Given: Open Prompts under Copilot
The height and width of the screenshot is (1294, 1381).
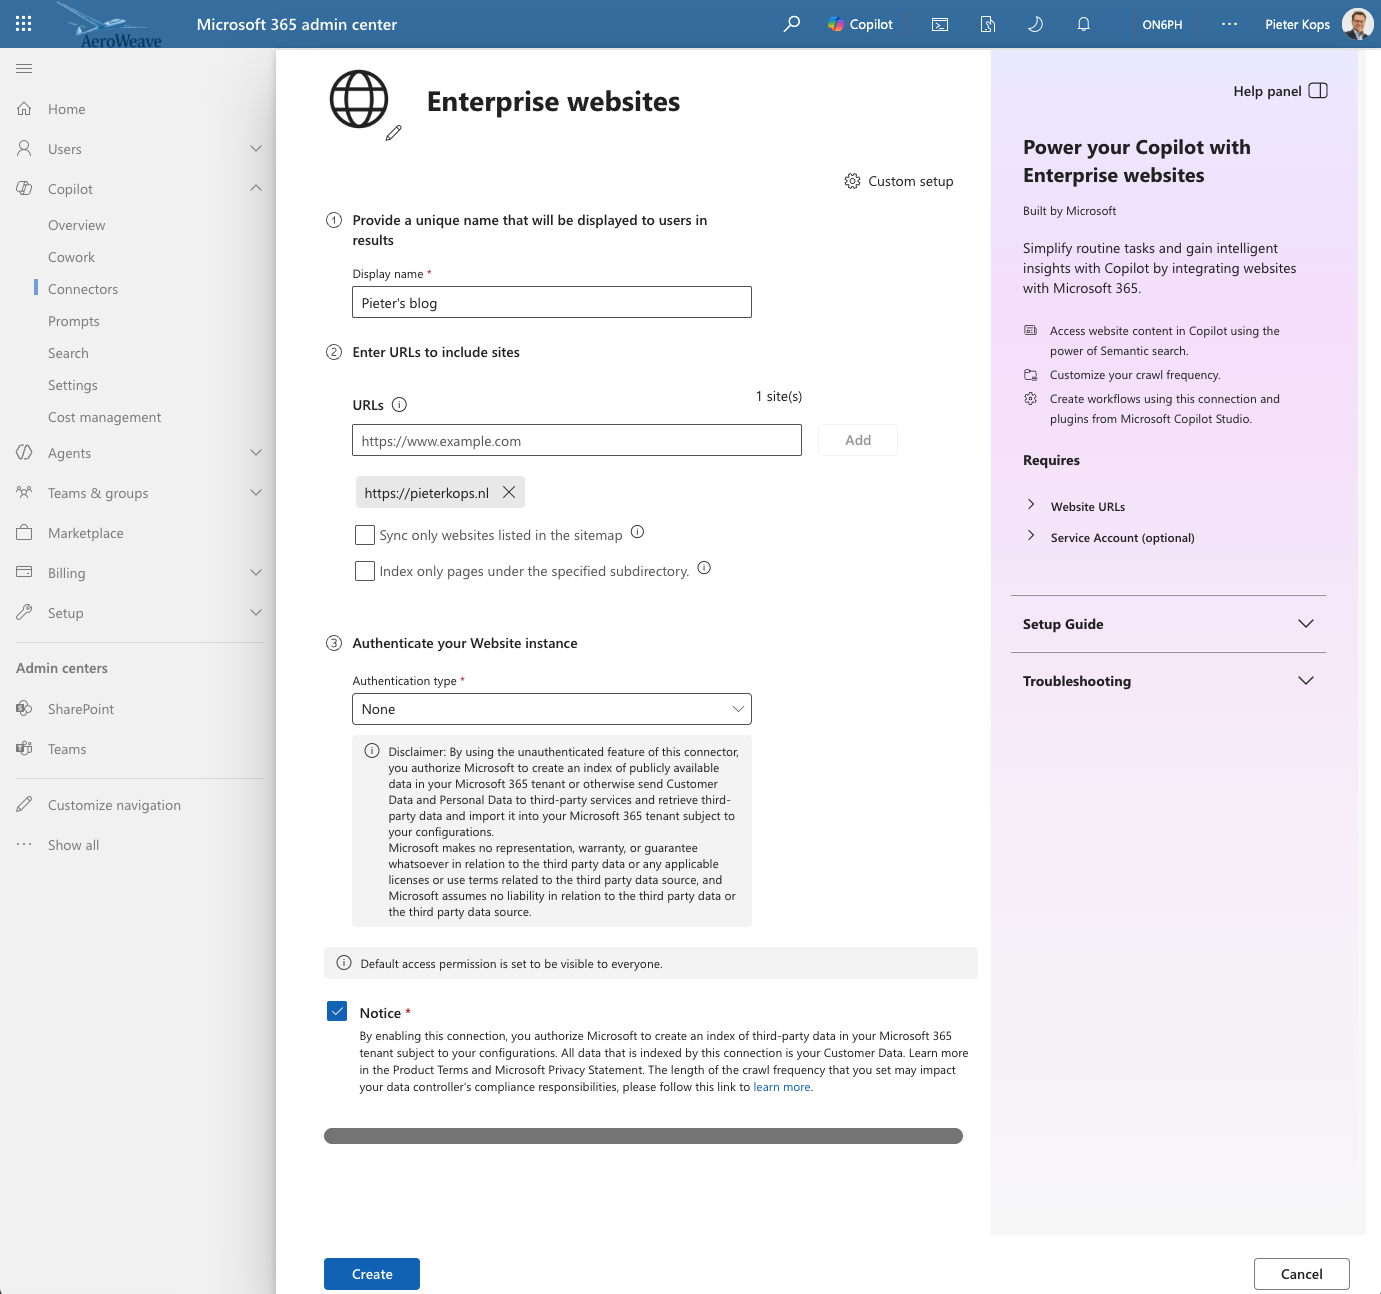Looking at the screenshot, I should click(x=74, y=321).
